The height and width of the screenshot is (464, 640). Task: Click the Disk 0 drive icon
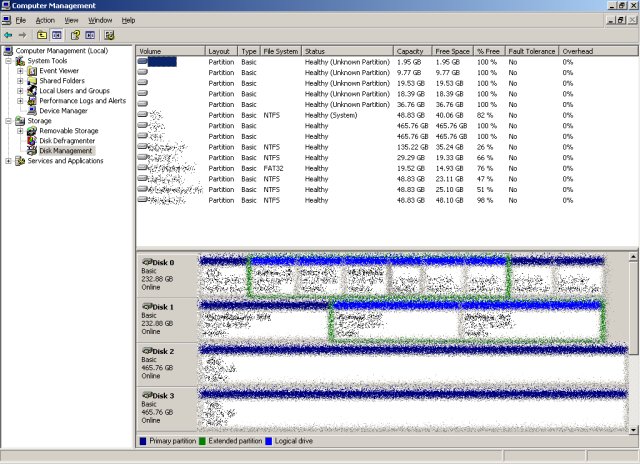click(x=147, y=262)
